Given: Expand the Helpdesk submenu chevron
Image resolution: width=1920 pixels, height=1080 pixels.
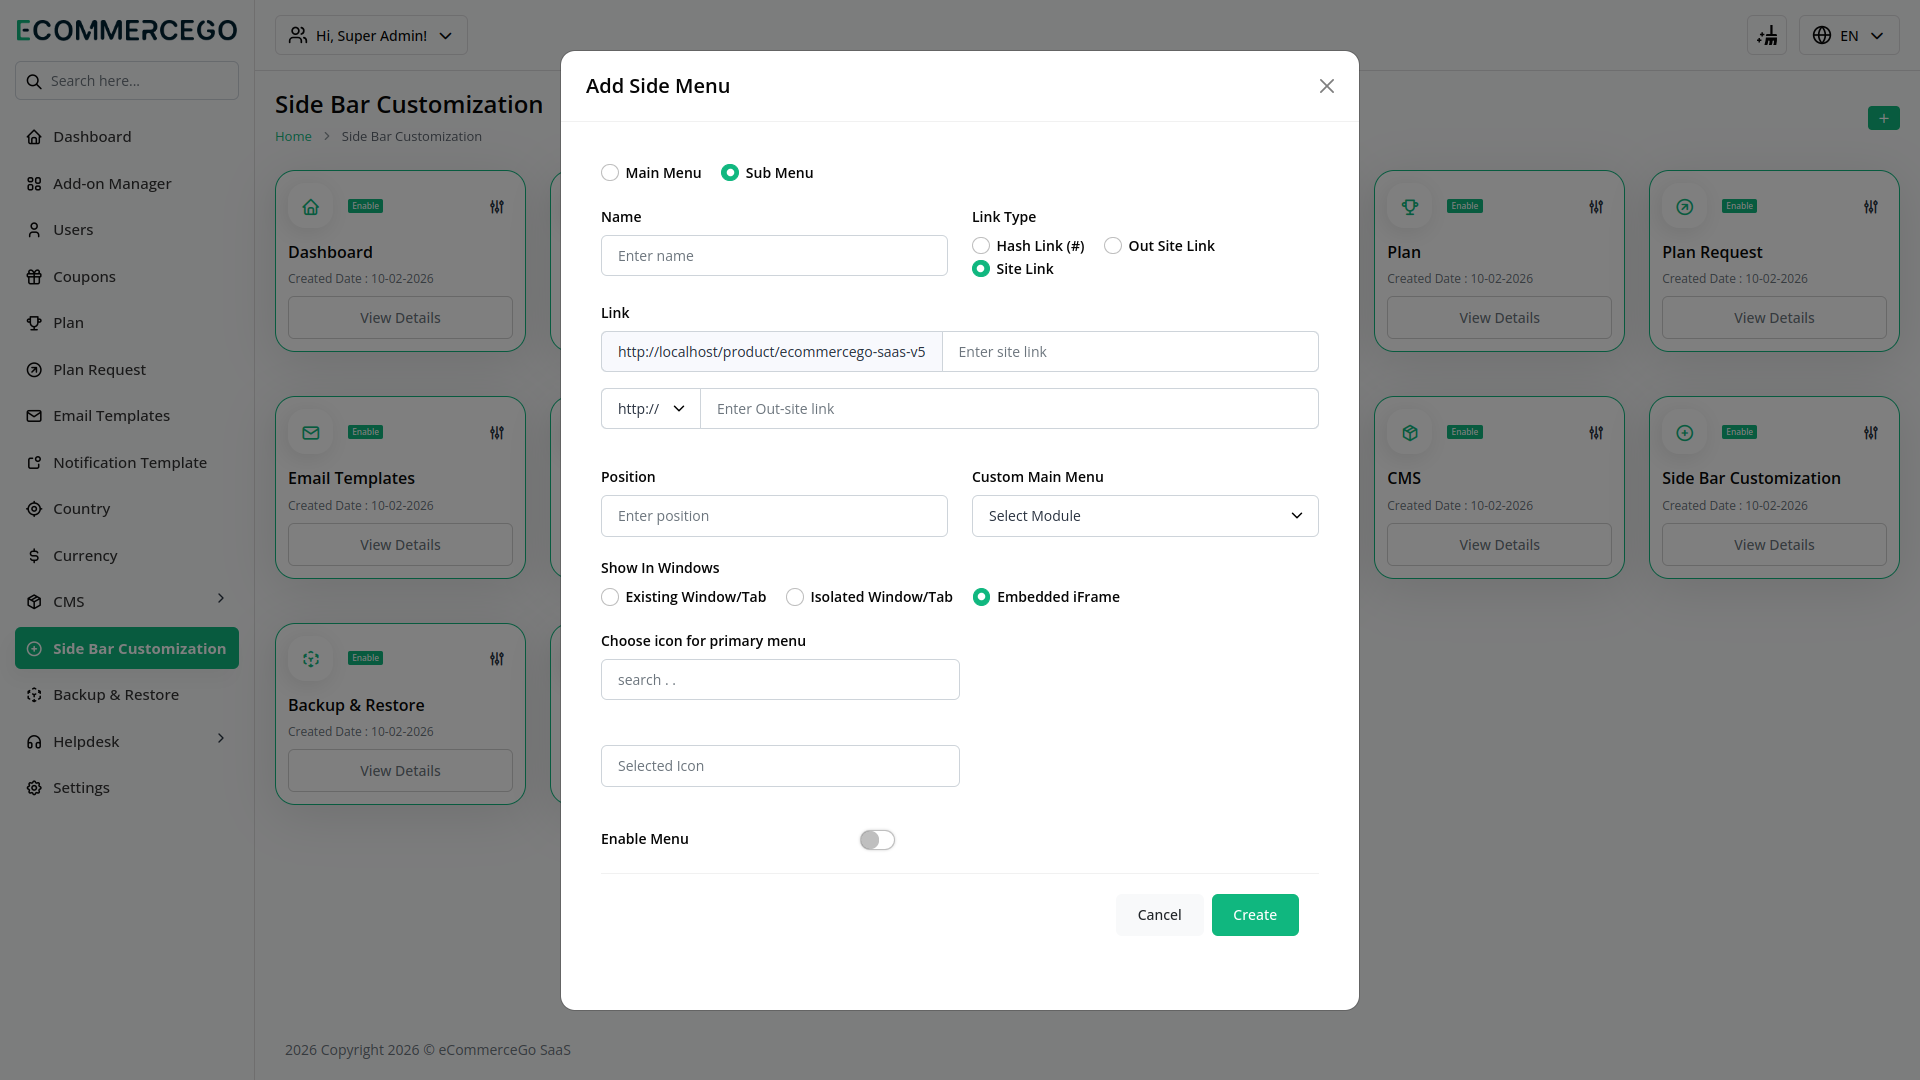Looking at the screenshot, I should (x=221, y=738).
